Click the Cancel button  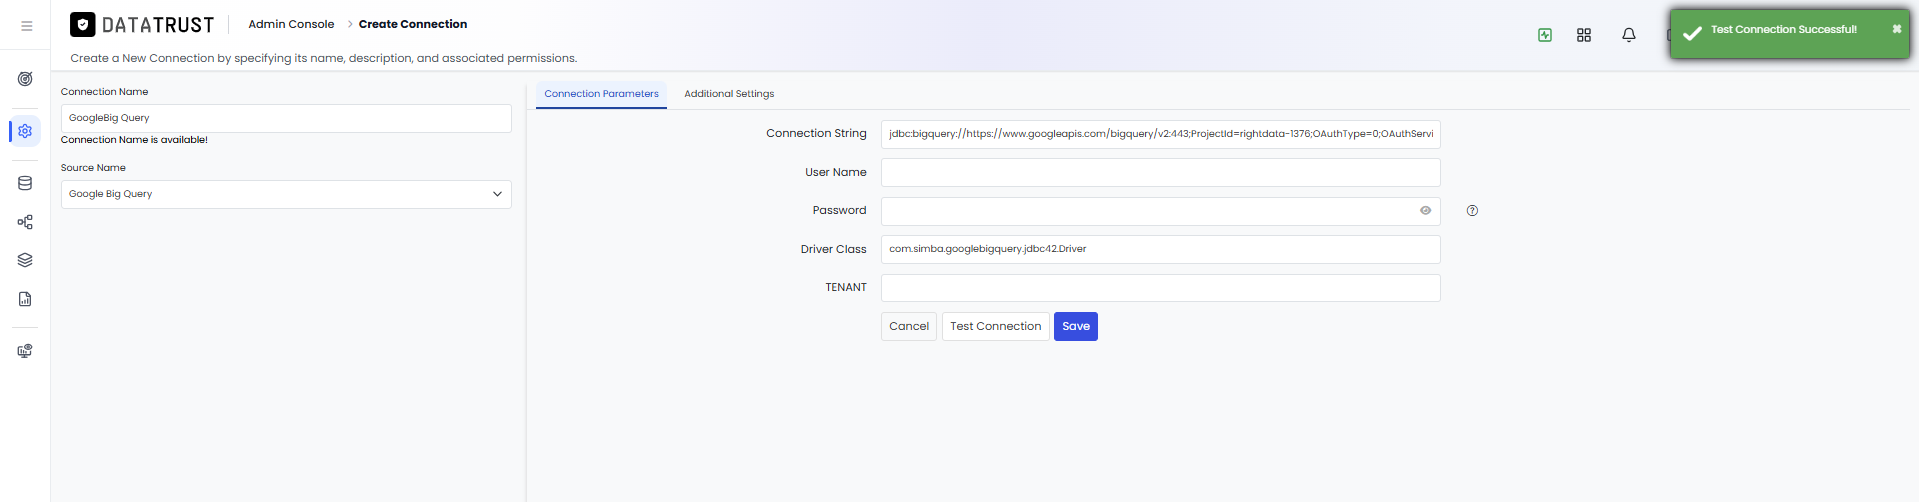[909, 327]
